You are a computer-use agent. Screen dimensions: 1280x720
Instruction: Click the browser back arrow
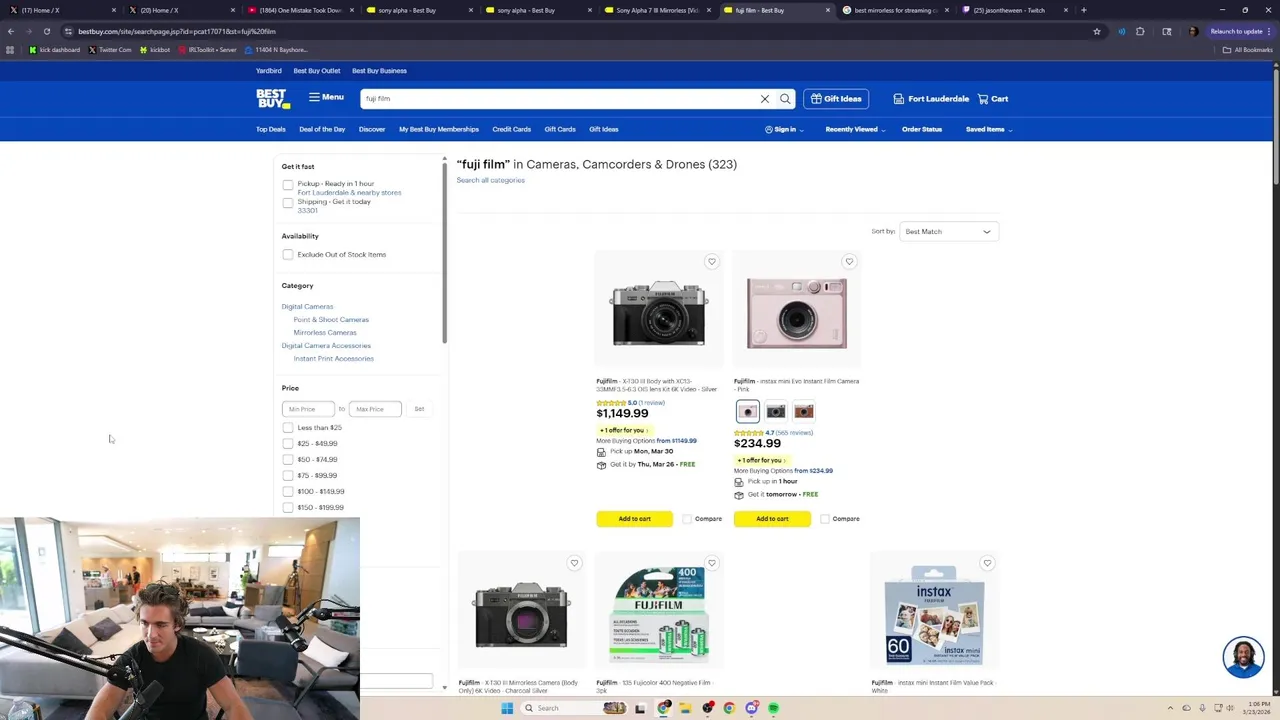(x=11, y=31)
